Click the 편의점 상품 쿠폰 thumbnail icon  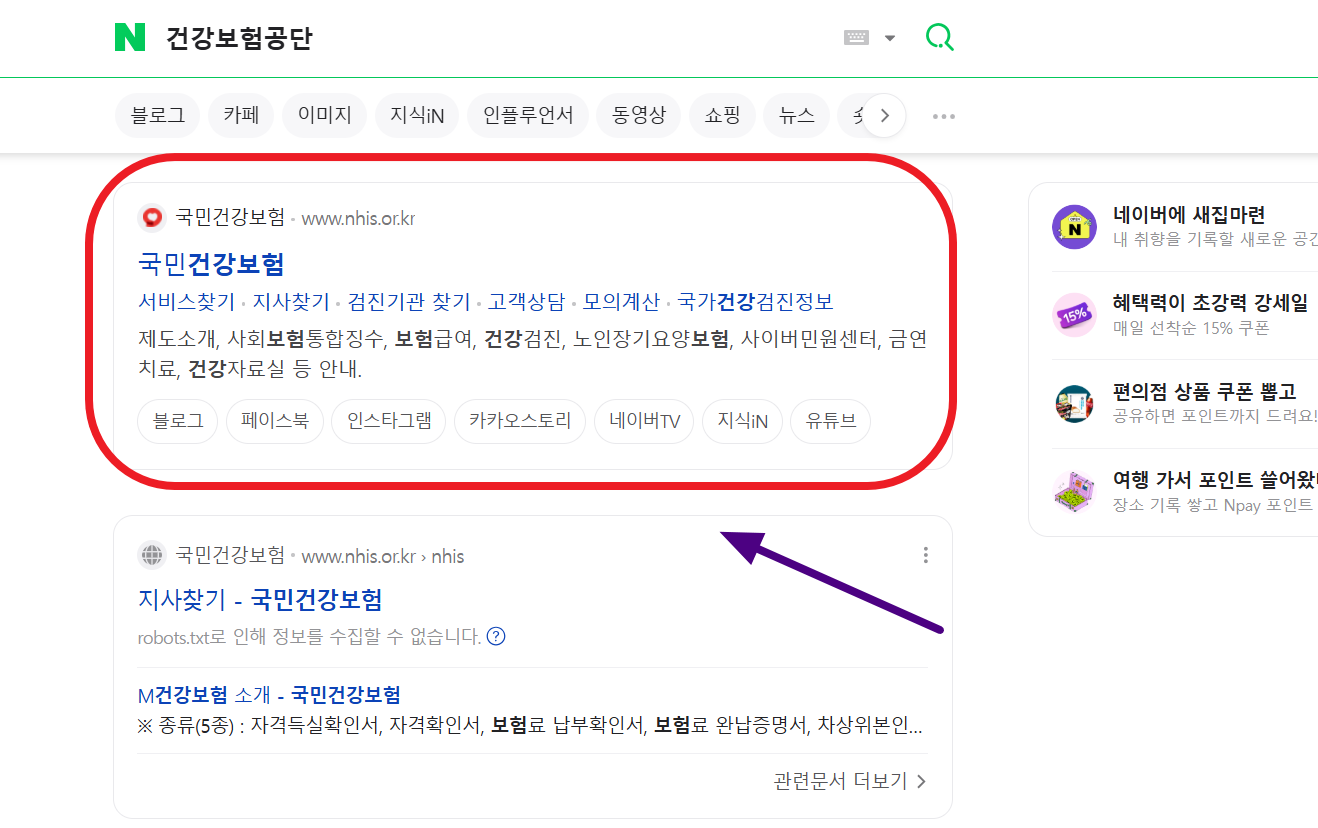[1075, 403]
